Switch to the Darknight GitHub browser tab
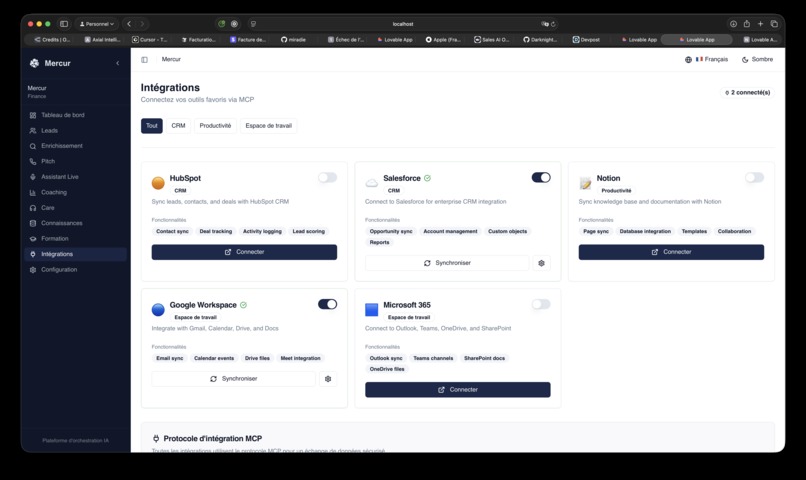This screenshot has height=480, width=806. (x=540, y=40)
